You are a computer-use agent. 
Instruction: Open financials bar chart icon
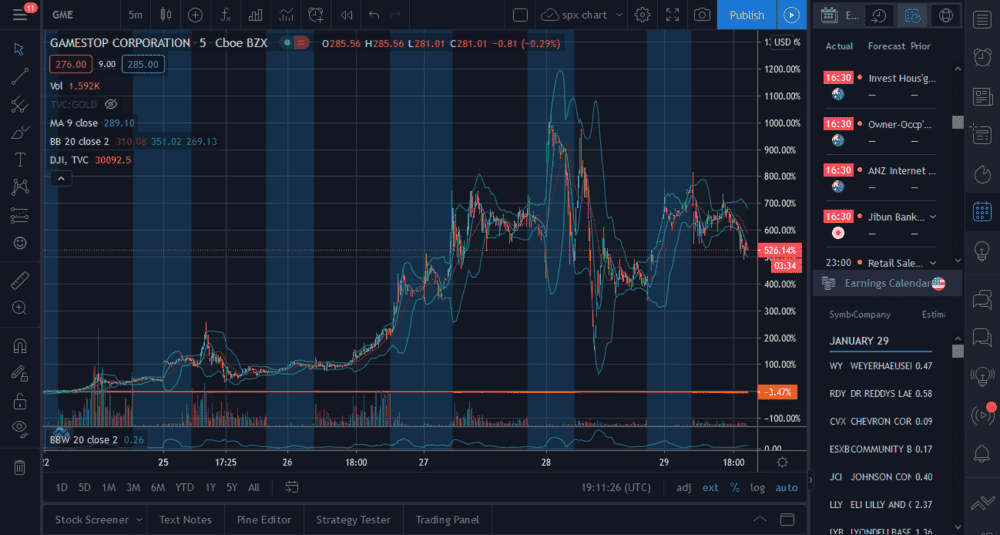pos(255,15)
